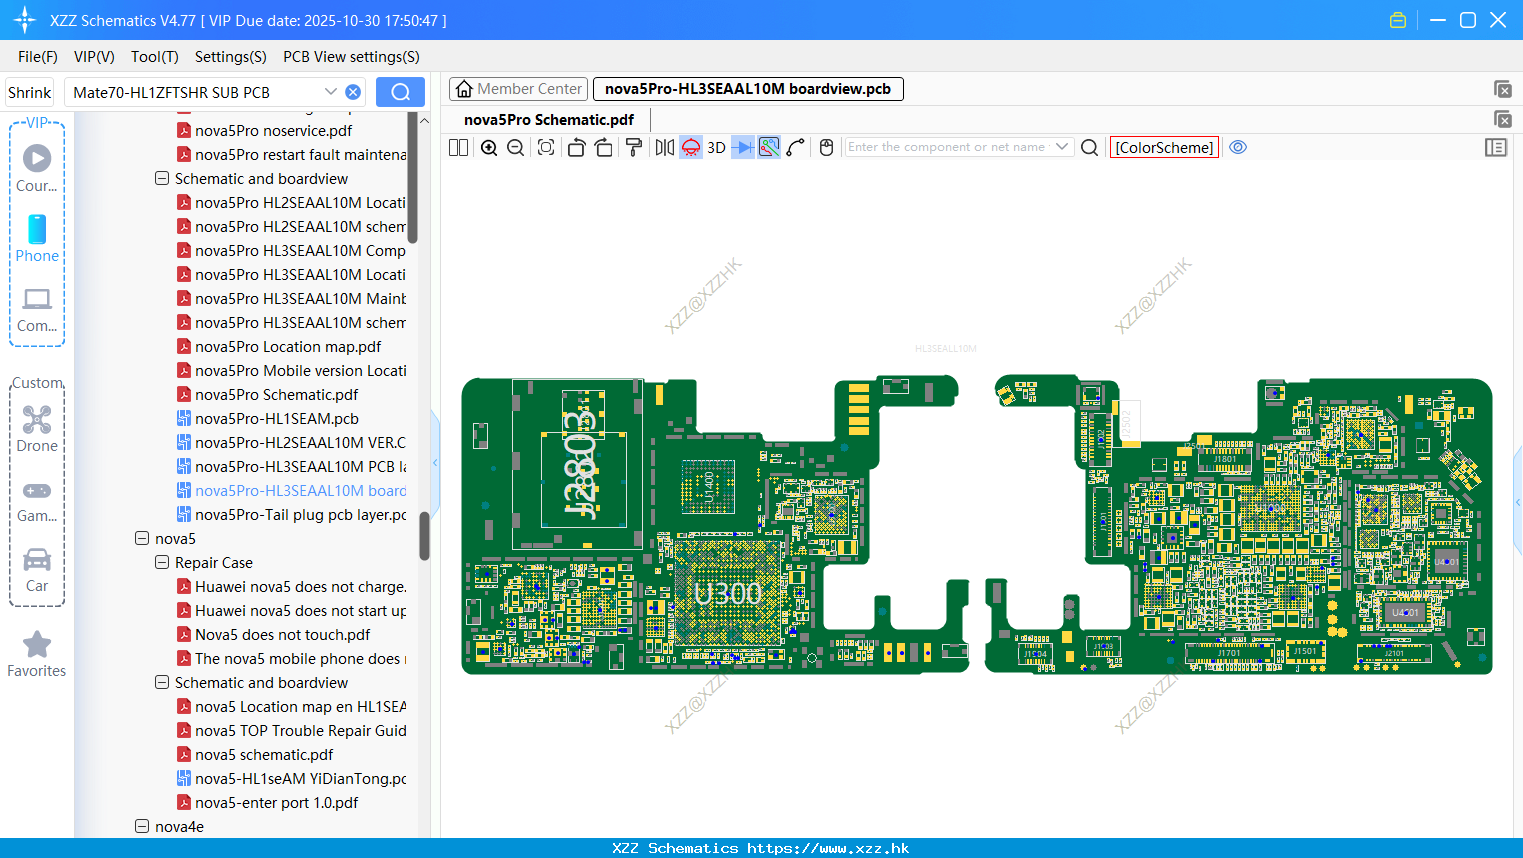Open the Game console category
The width and height of the screenshot is (1523, 858).
coord(37,500)
